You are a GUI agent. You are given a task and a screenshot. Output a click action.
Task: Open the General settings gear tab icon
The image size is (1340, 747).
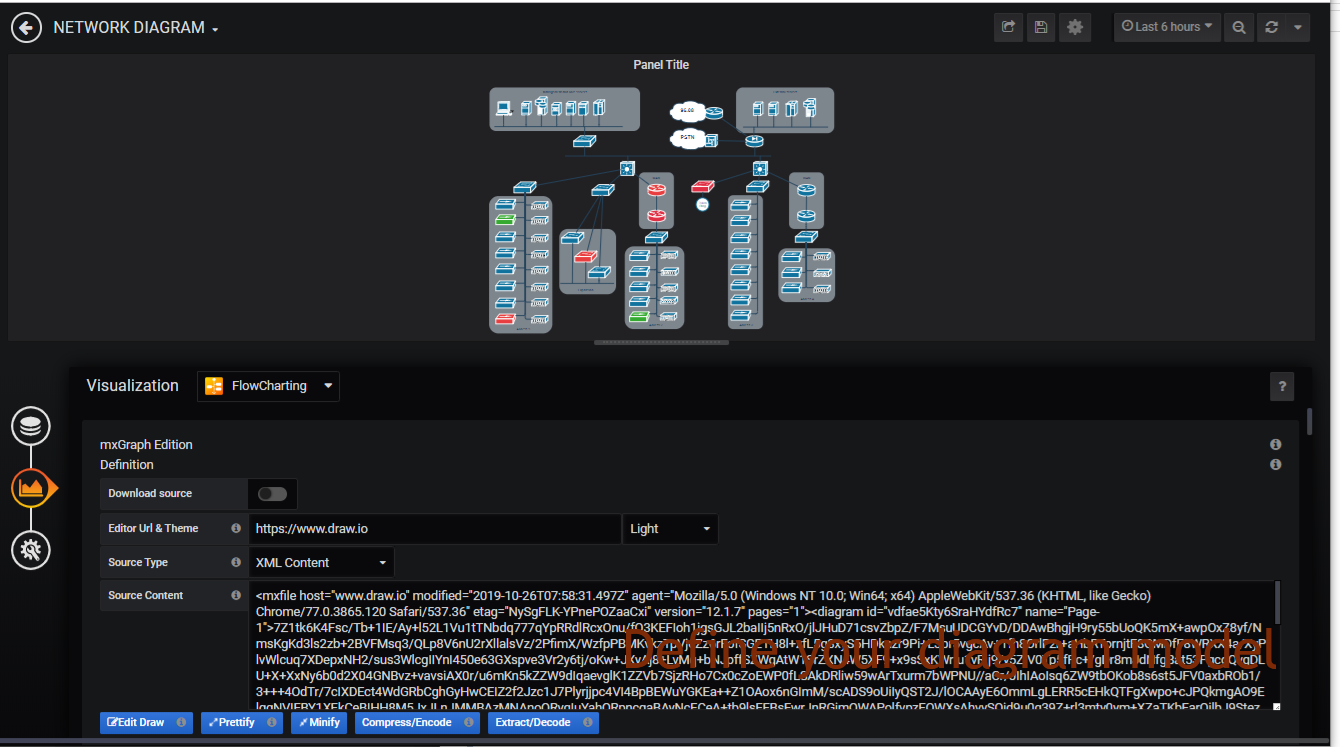coord(31,549)
